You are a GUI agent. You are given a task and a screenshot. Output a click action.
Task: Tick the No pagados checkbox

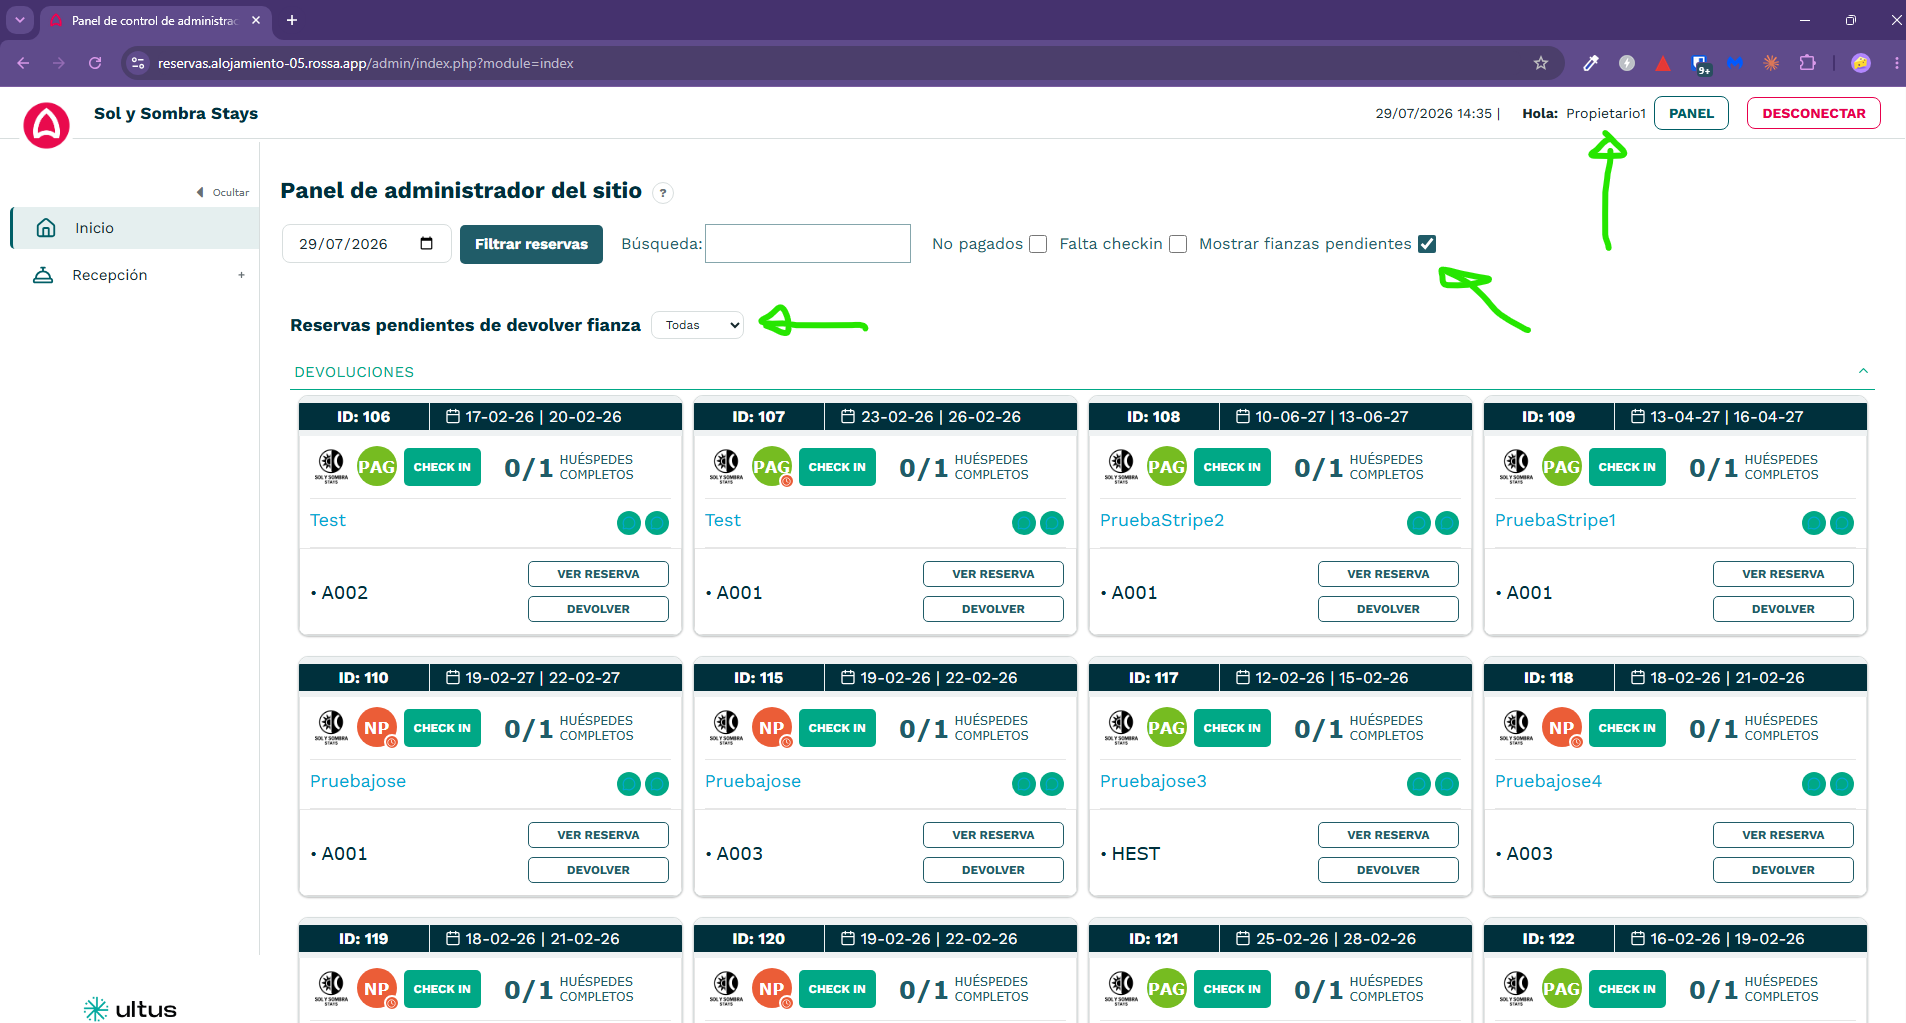pos(1038,244)
